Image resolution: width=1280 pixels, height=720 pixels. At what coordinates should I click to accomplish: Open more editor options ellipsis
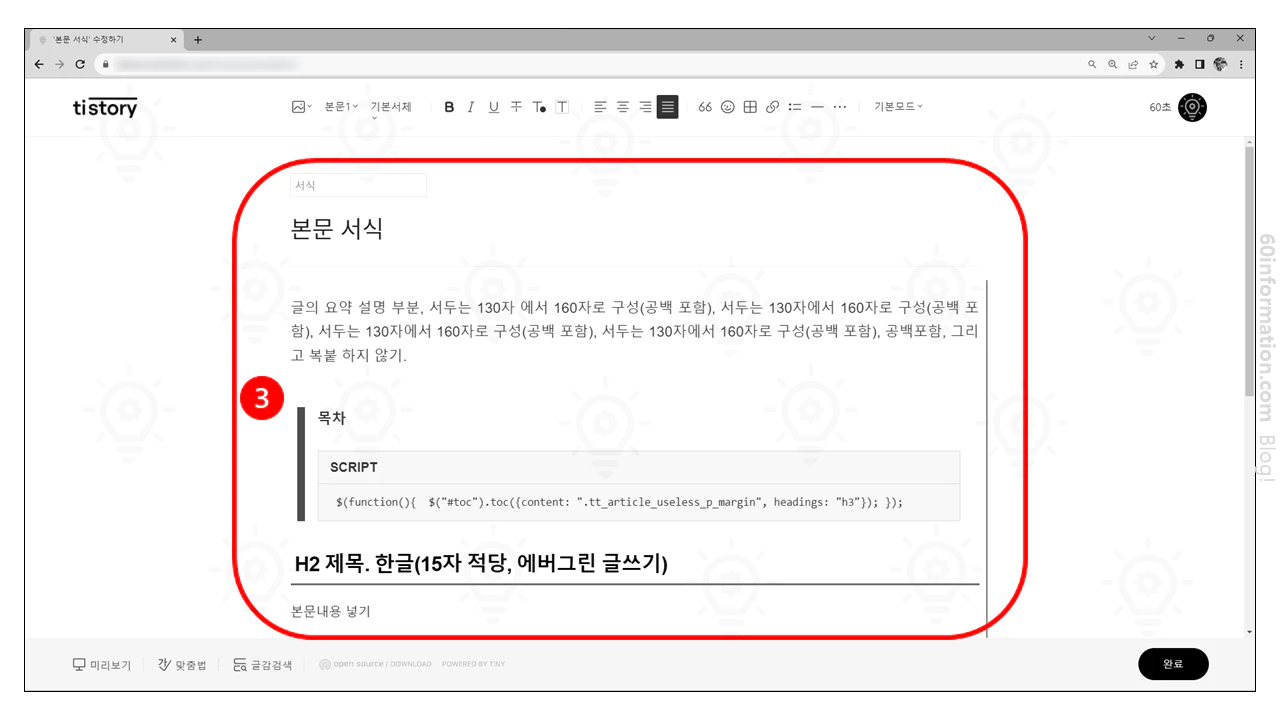click(x=840, y=107)
